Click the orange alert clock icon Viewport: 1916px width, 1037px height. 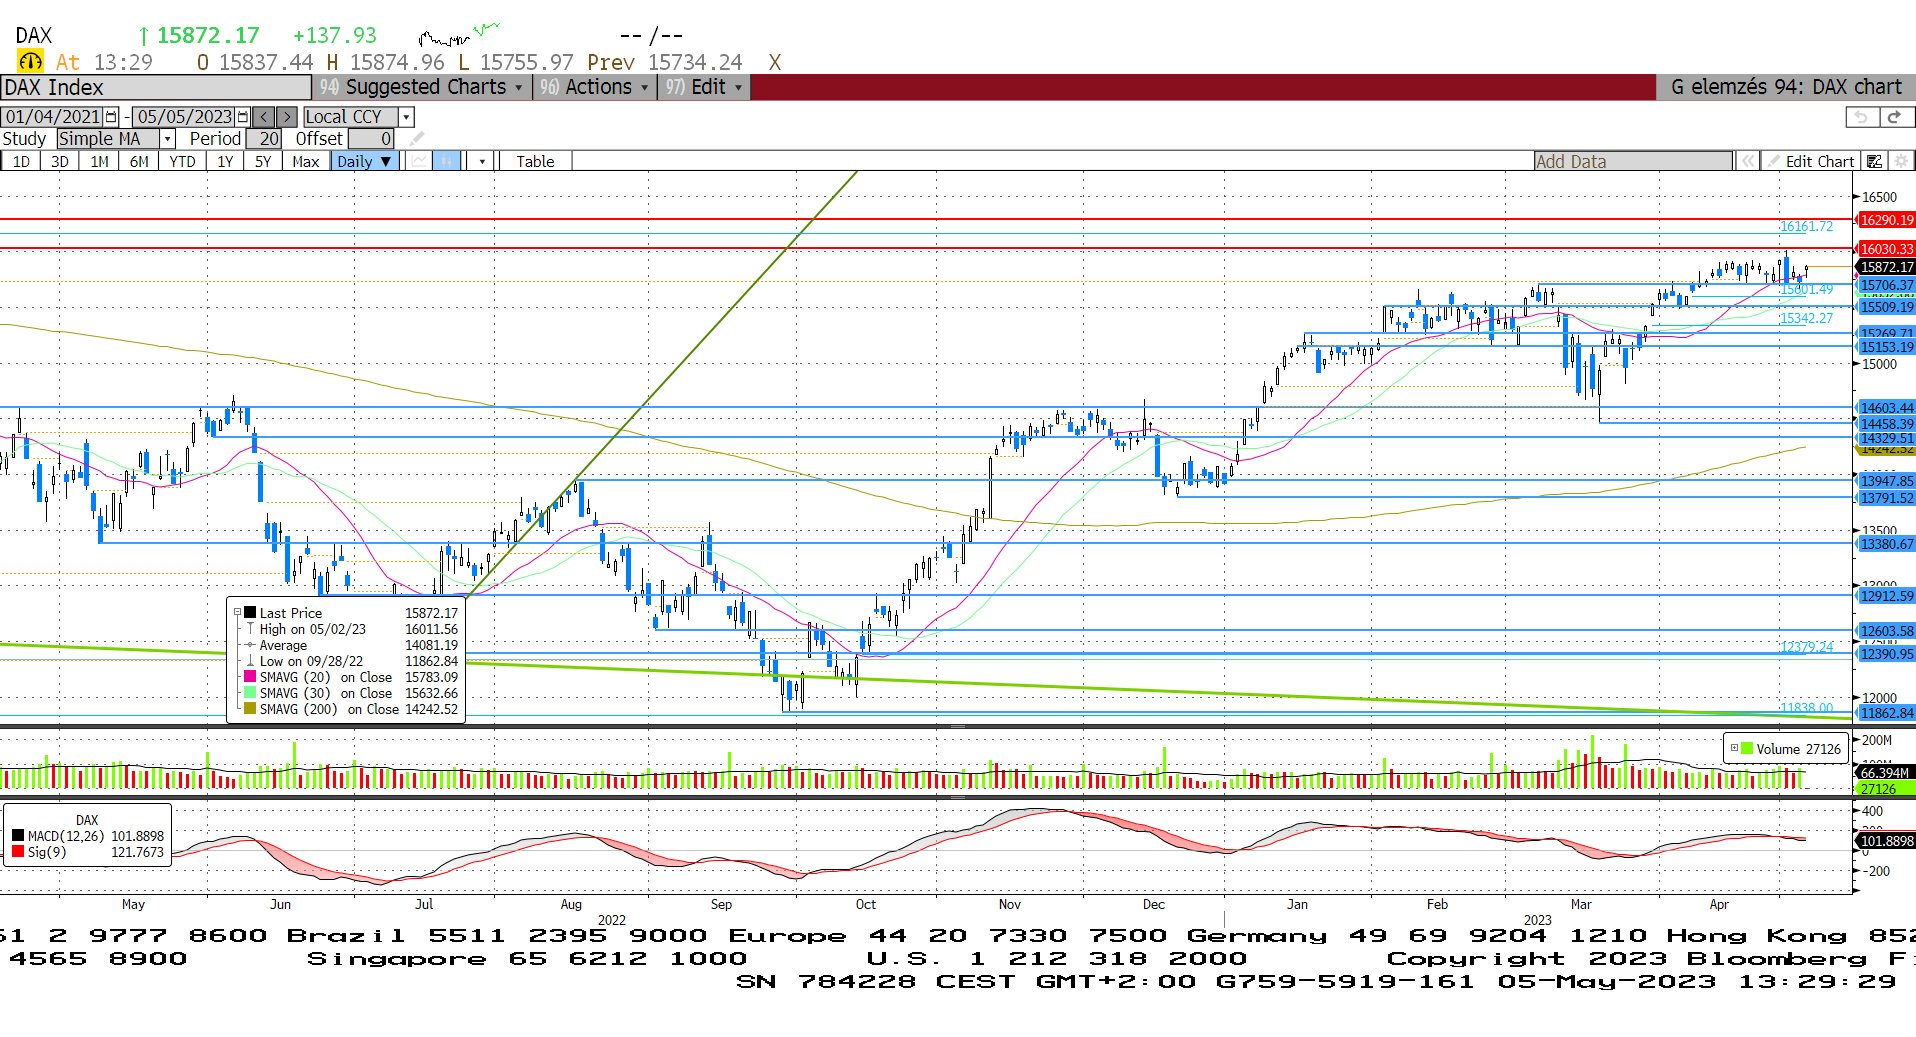[31, 62]
